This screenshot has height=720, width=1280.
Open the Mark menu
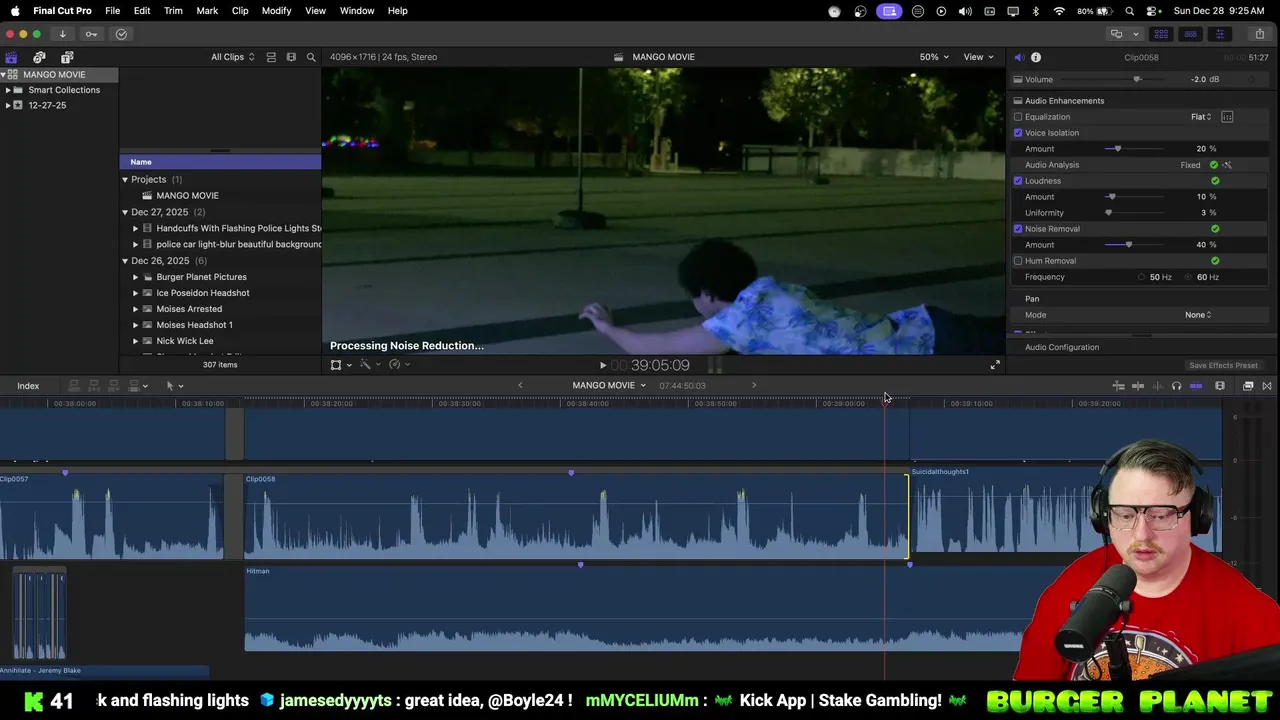(x=207, y=11)
